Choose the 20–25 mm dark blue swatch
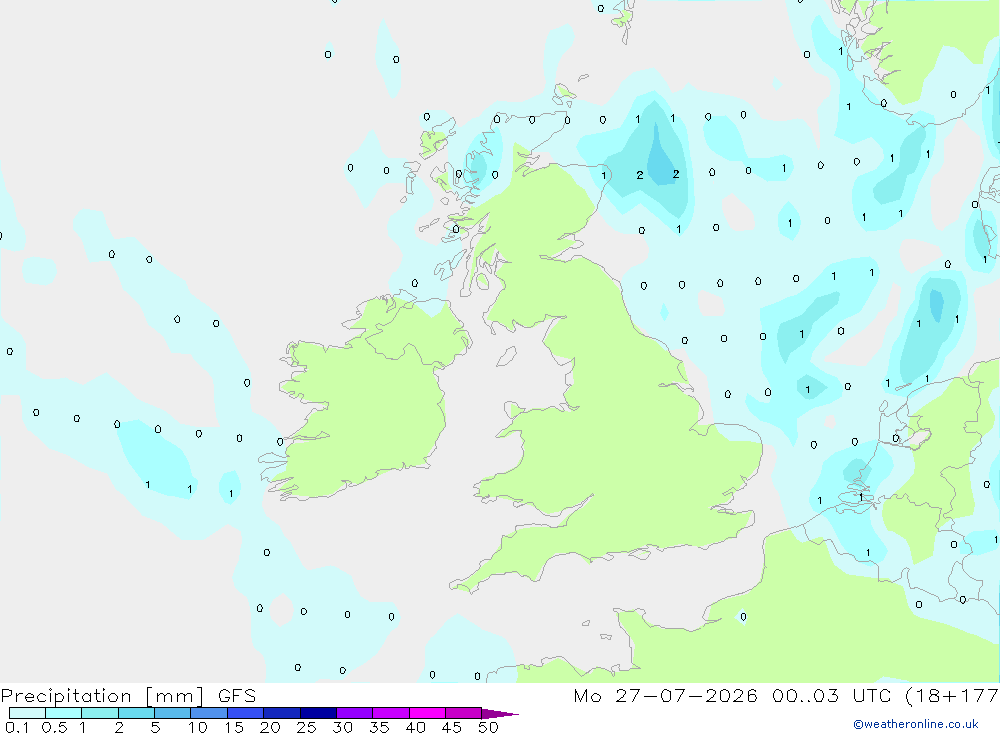The width and height of the screenshot is (1000, 733). tap(282, 713)
